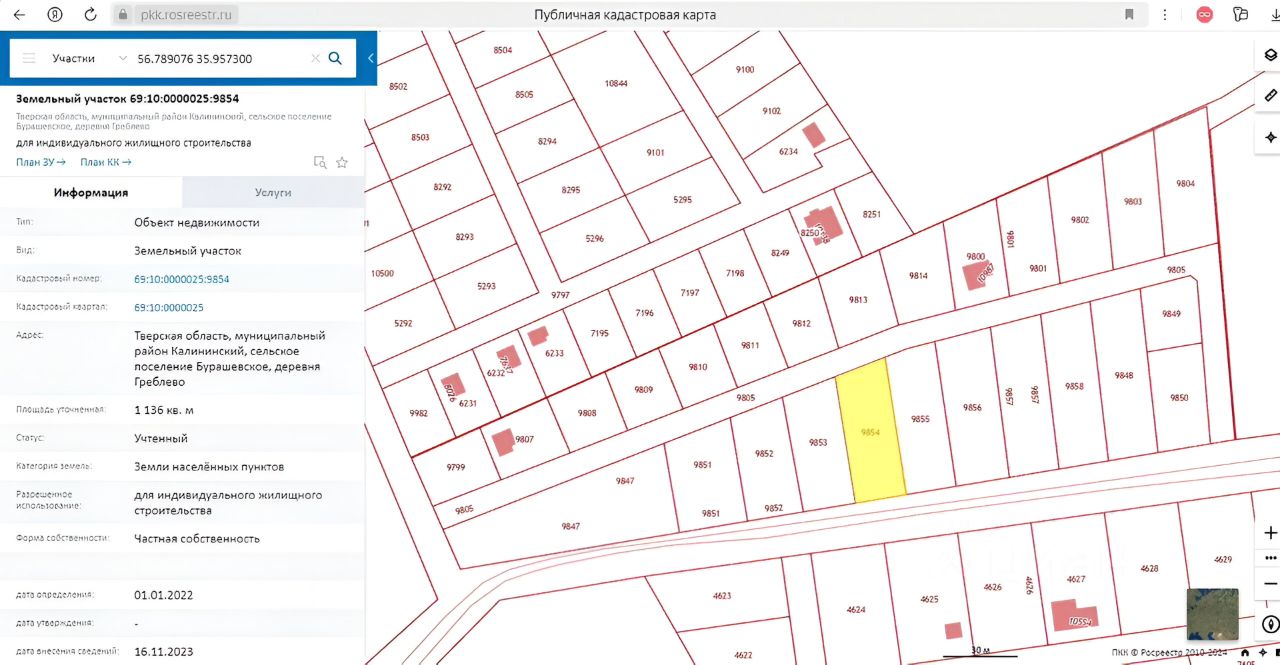The image size is (1280, 665).
Task: Select parcel 5293 on the map
Action: coord(486,286)
